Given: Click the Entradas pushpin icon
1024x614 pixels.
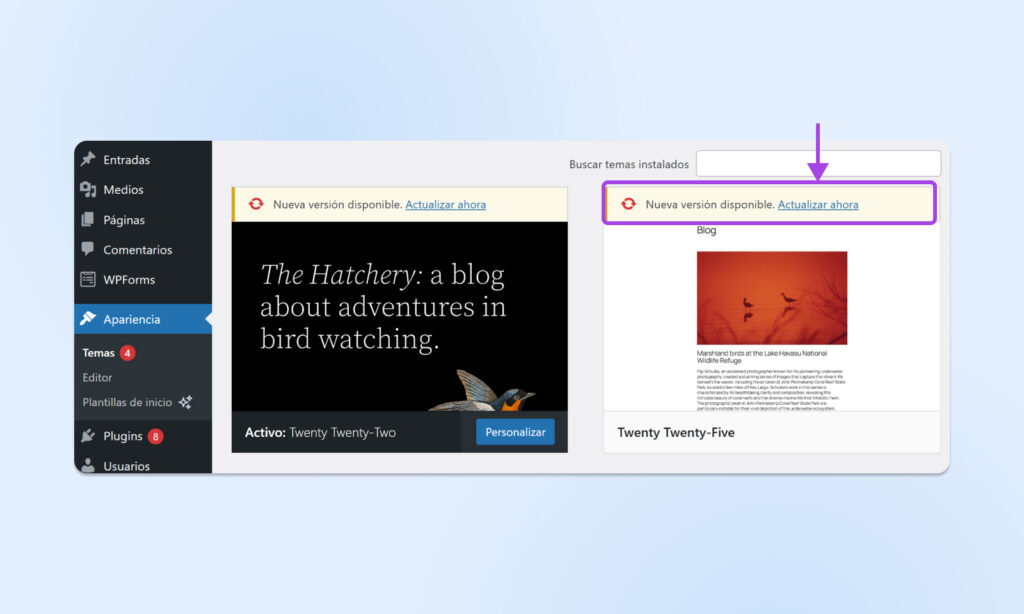Looking at the screenshot, I should point(88,159).
